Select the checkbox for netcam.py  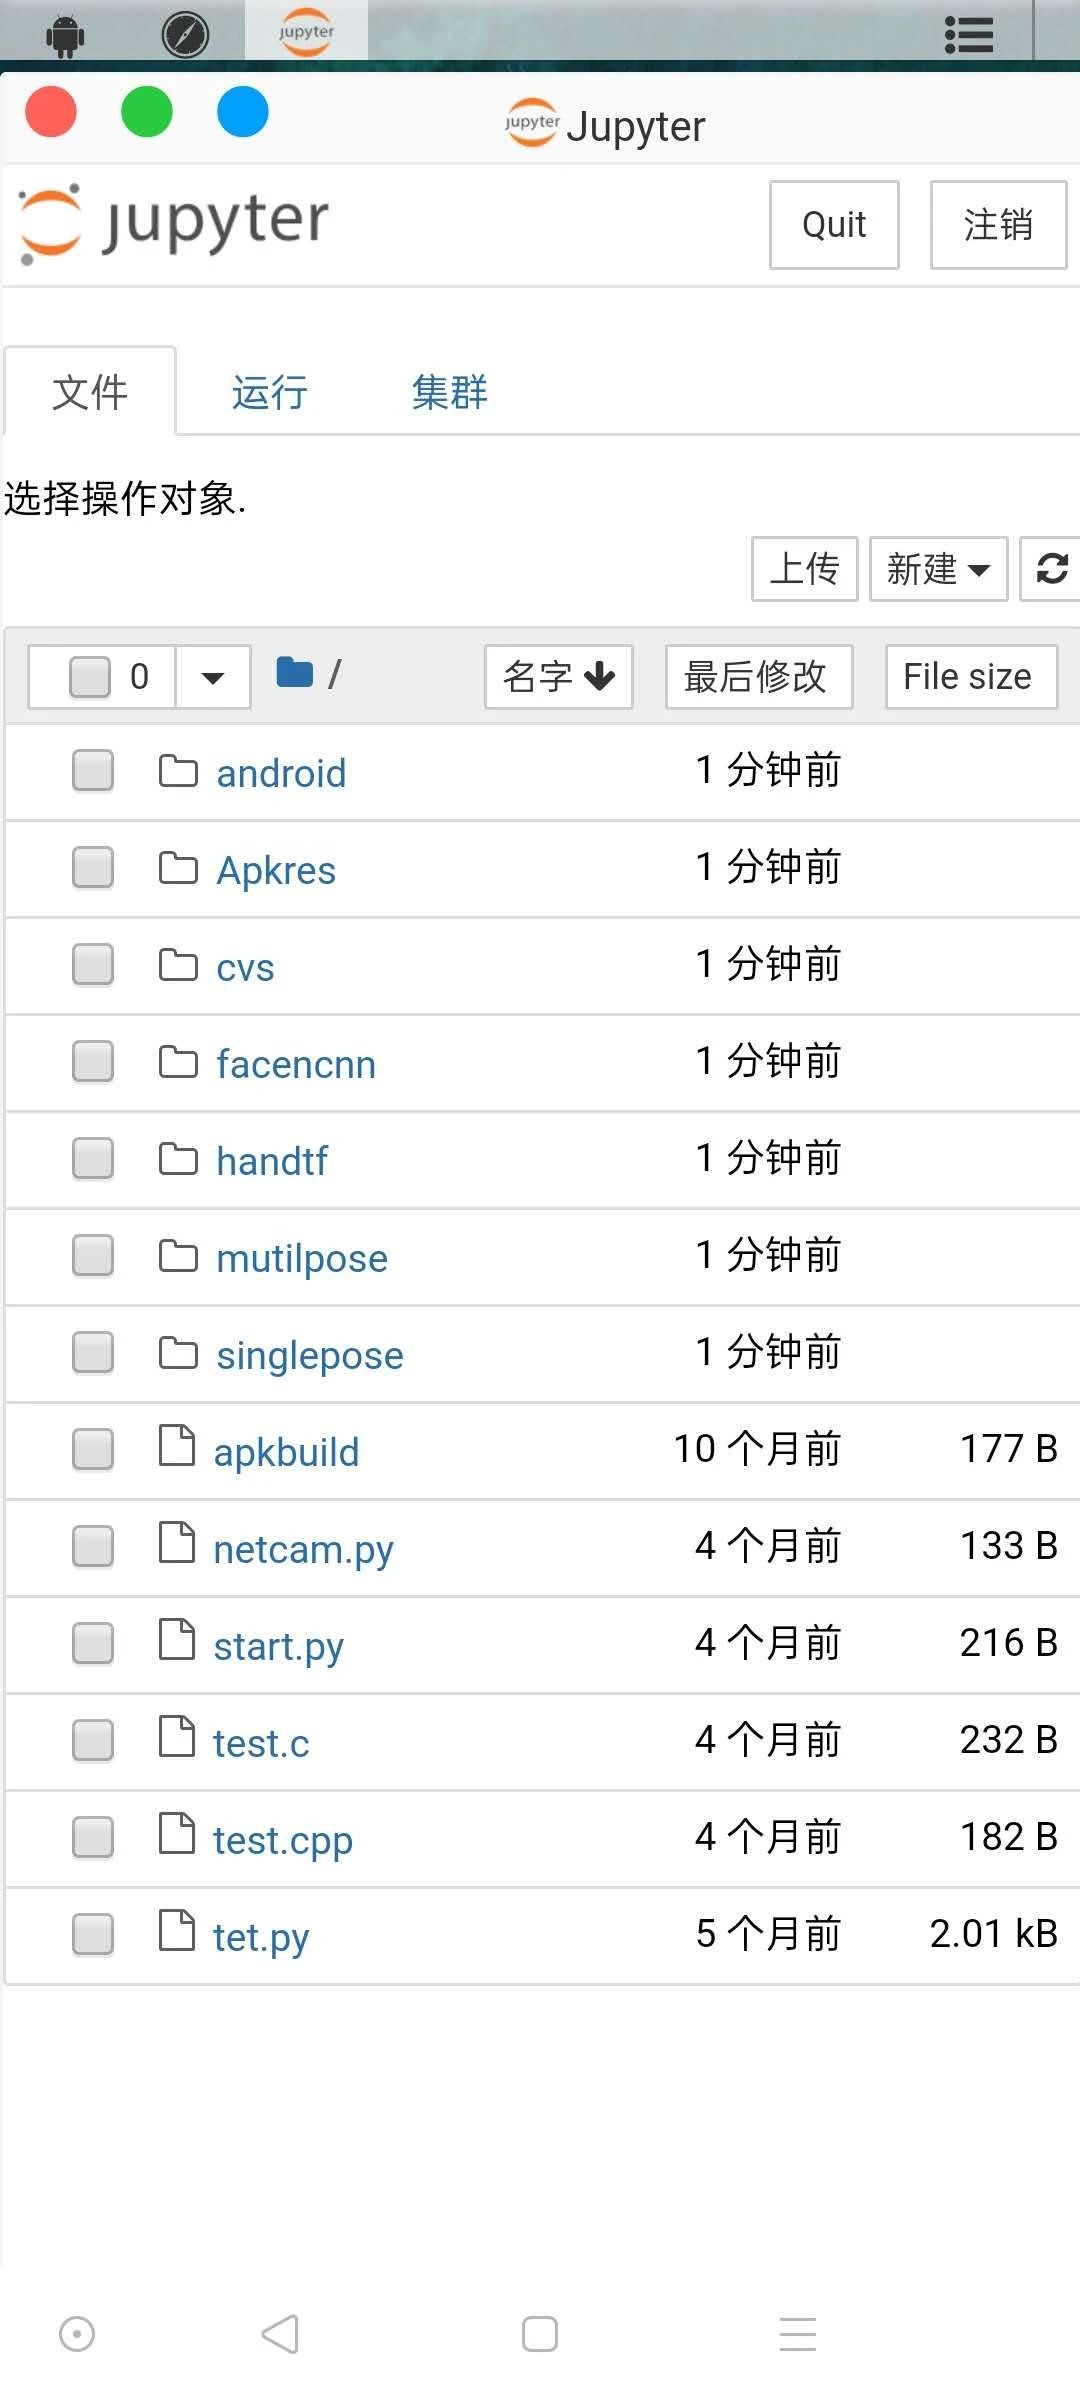(x=93, y=1546)
